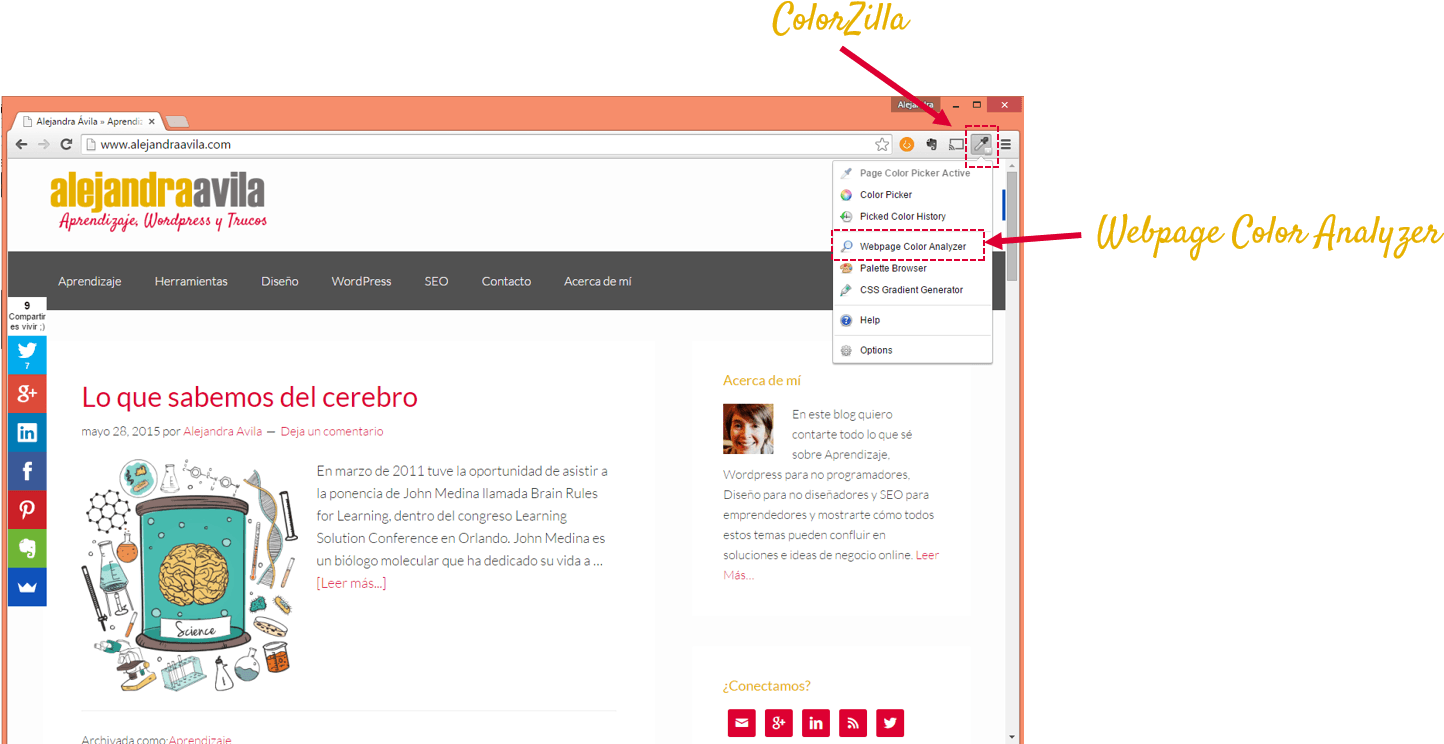Open the Contacto navigation item
Image resolution: width=1444 pixels, height=744 pixels.
coord(506,281)
